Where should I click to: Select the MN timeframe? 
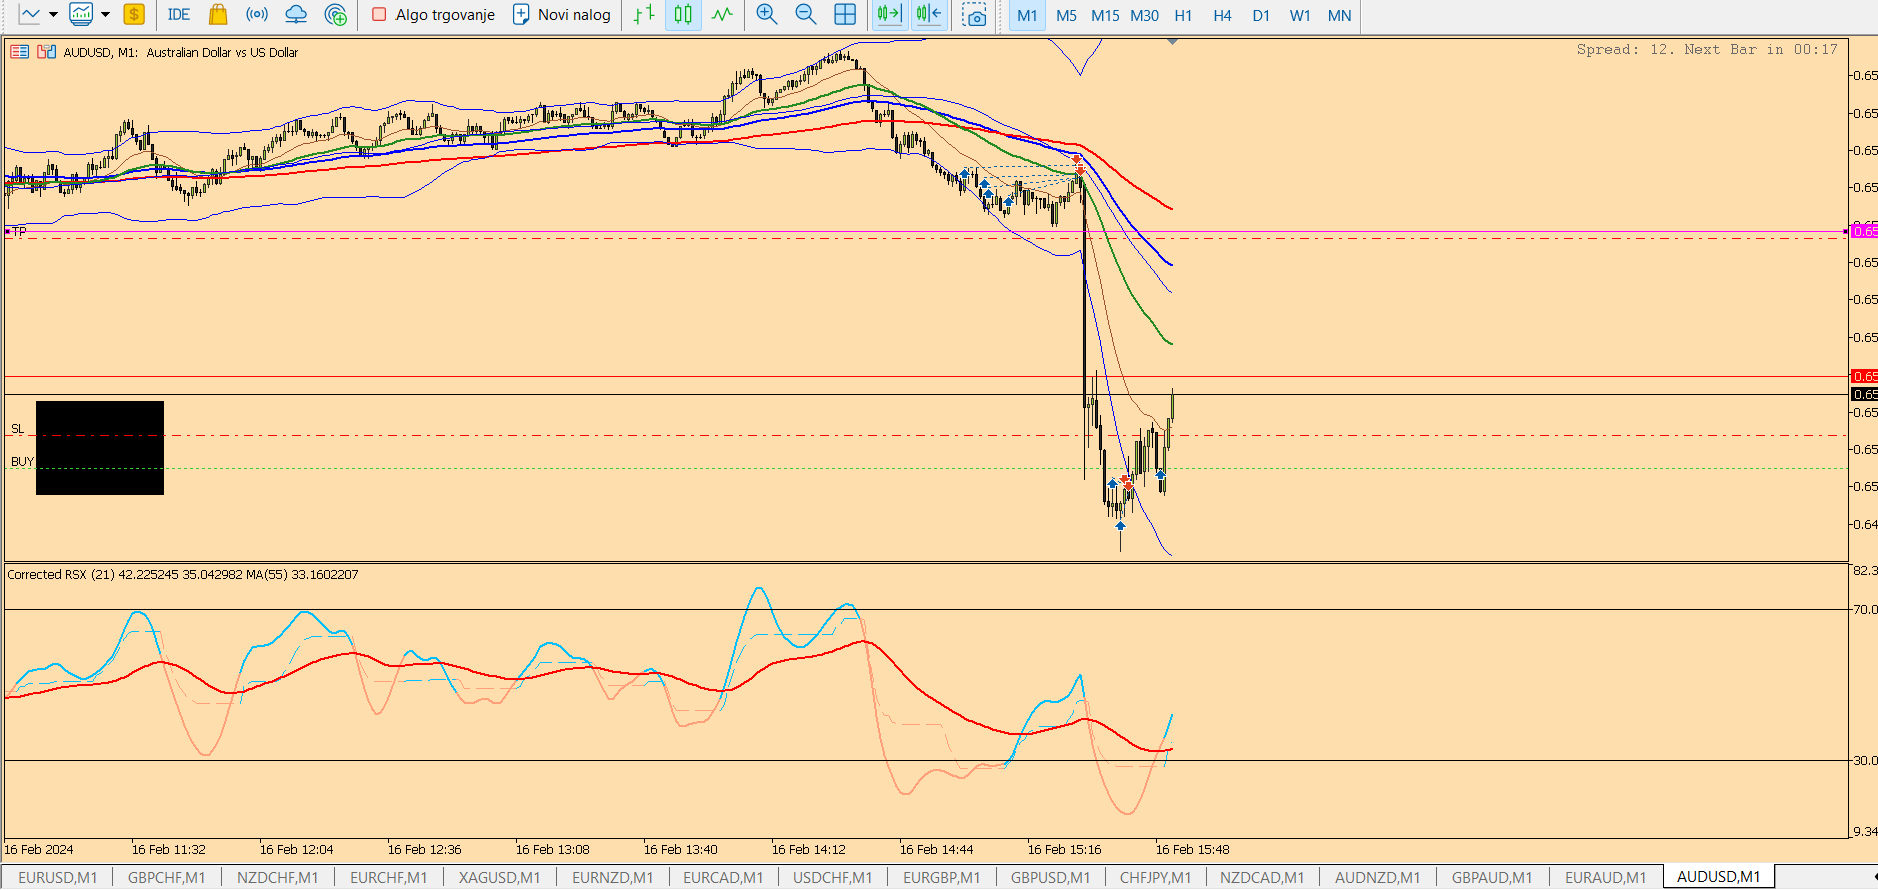tap(1339, 15)
